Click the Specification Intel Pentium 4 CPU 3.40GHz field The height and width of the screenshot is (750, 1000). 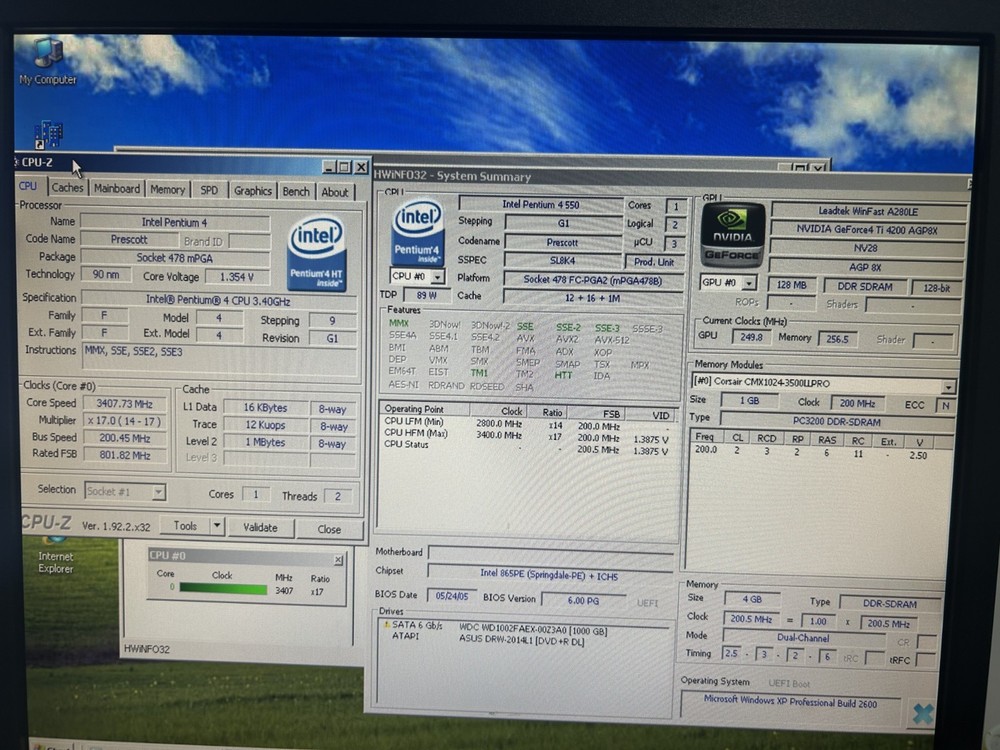click(x=218, y=300)
